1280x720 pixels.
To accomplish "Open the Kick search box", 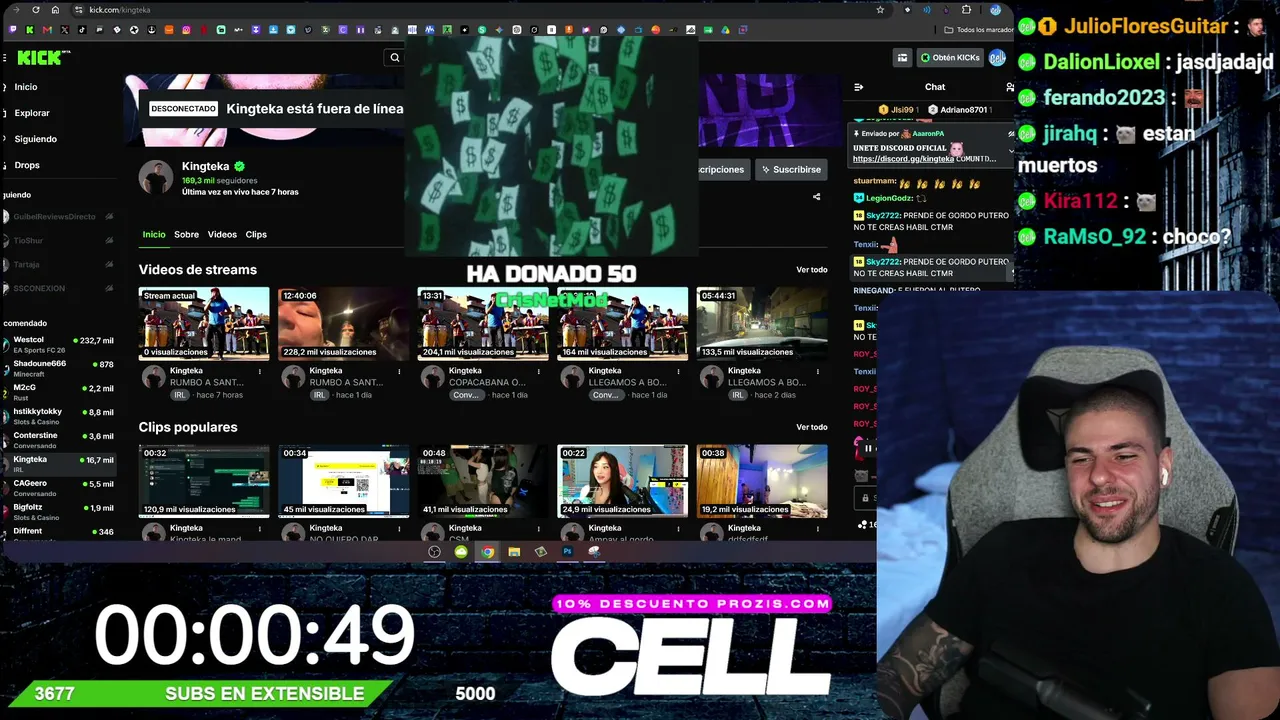I will click(x=395, y=58).
